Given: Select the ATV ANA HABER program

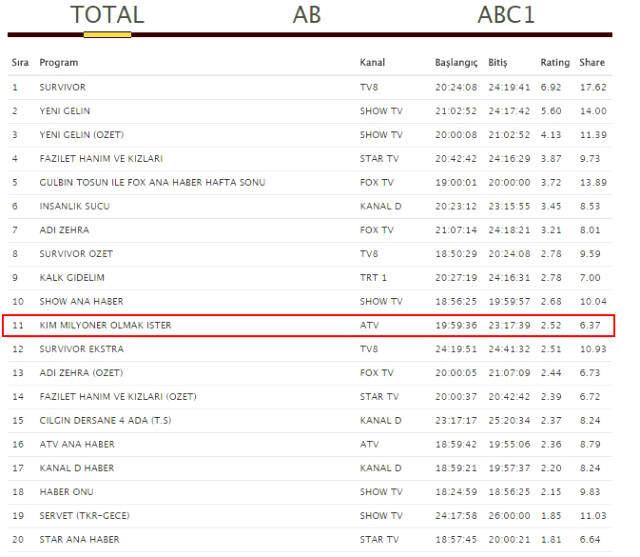Looking at the screenshot, I should (77, 444).
